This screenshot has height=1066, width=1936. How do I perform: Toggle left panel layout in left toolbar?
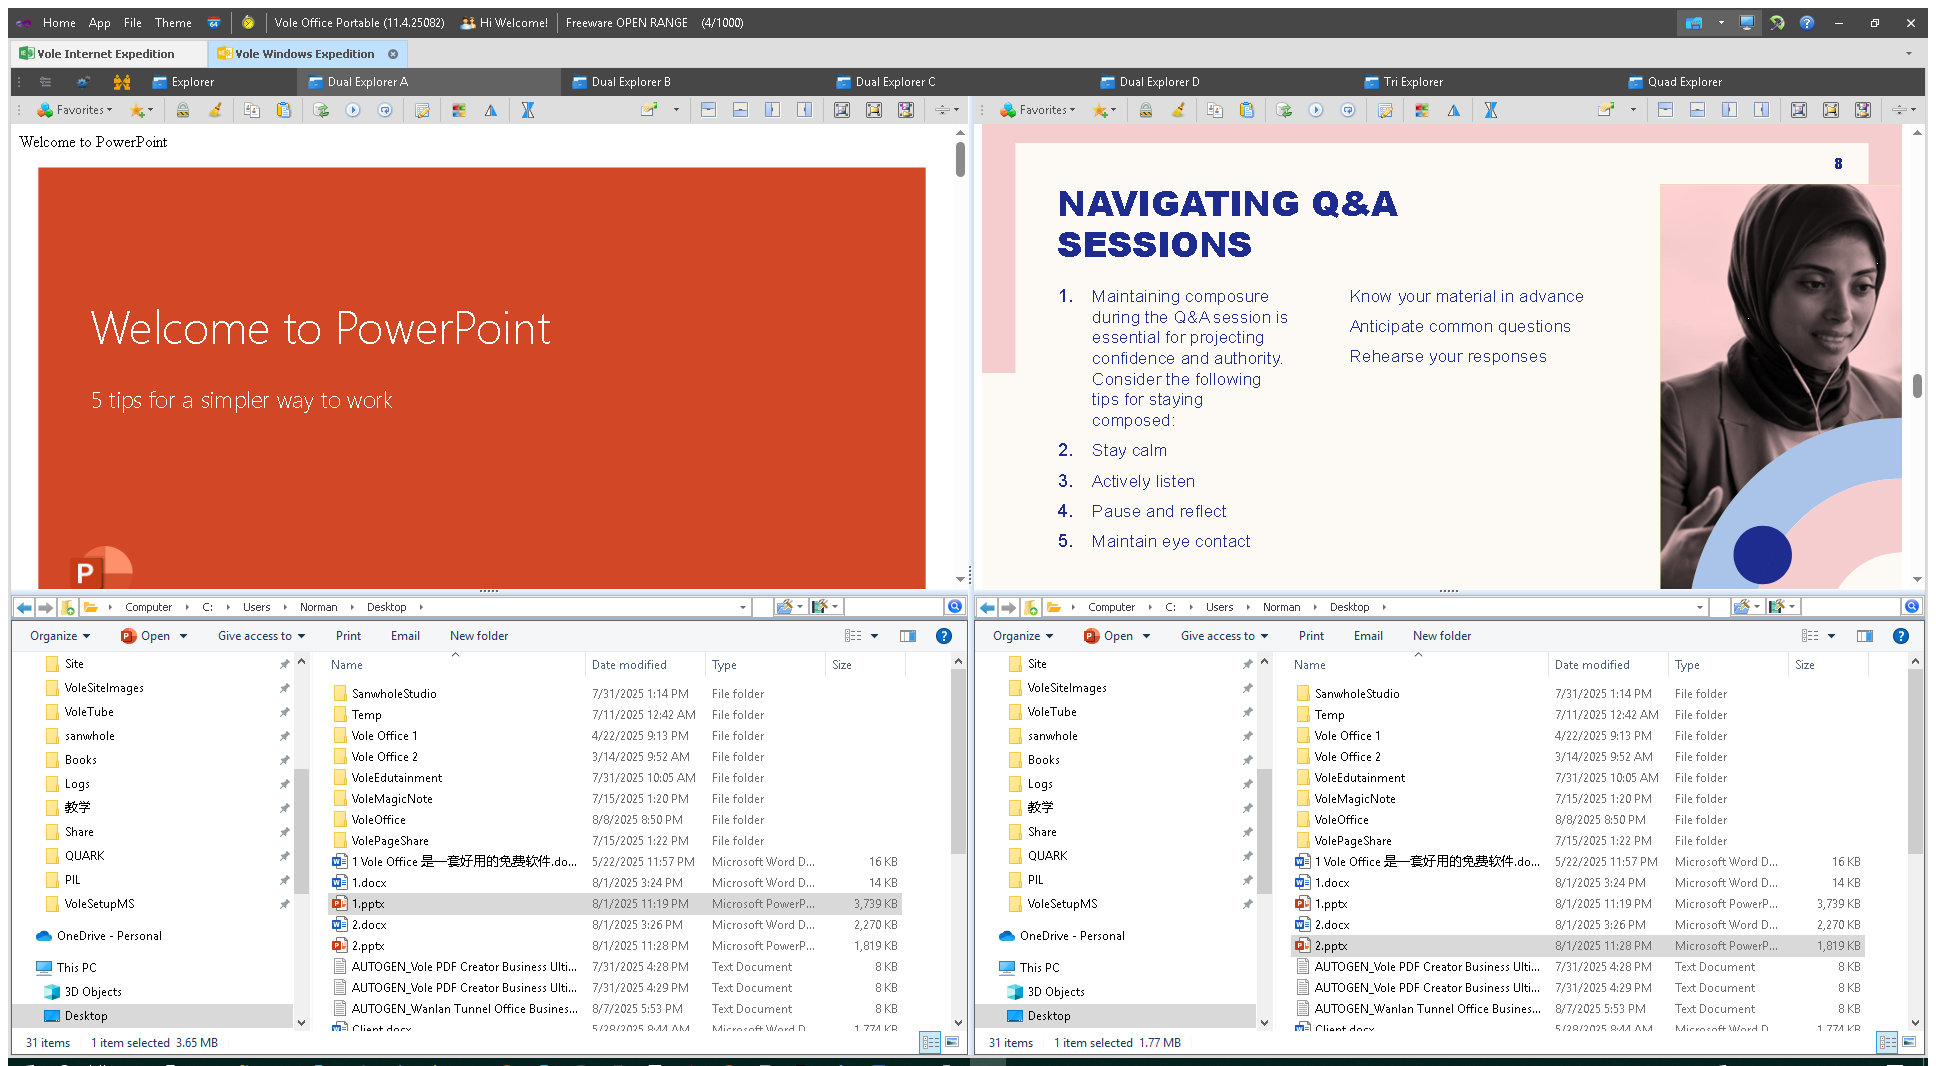[772, 110]
